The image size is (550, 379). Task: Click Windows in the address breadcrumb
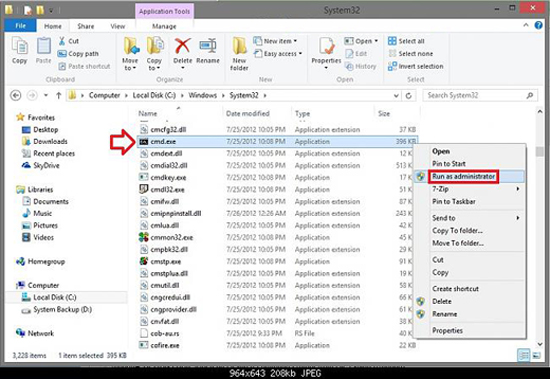click(x=202, y=95)
